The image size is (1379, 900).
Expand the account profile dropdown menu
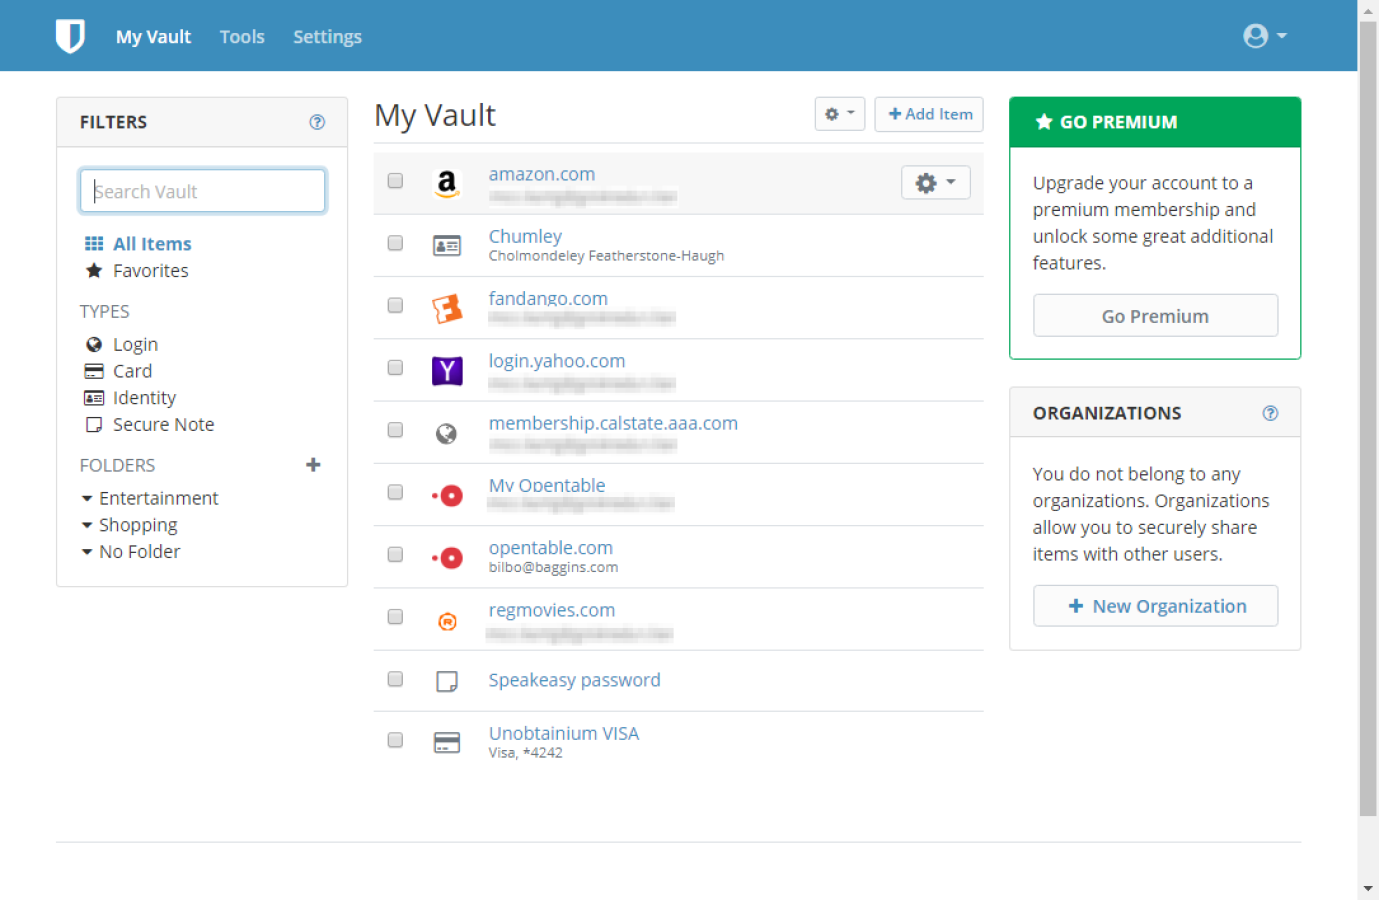[x=1264, y=36]
